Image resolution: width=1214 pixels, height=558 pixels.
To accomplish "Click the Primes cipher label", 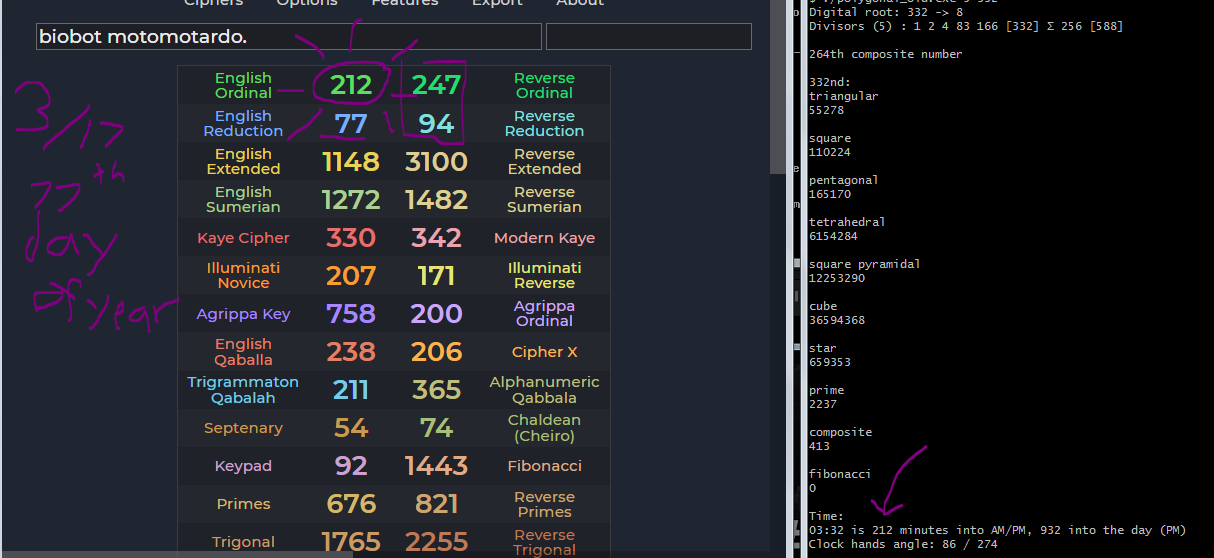I will click(243, 504).
